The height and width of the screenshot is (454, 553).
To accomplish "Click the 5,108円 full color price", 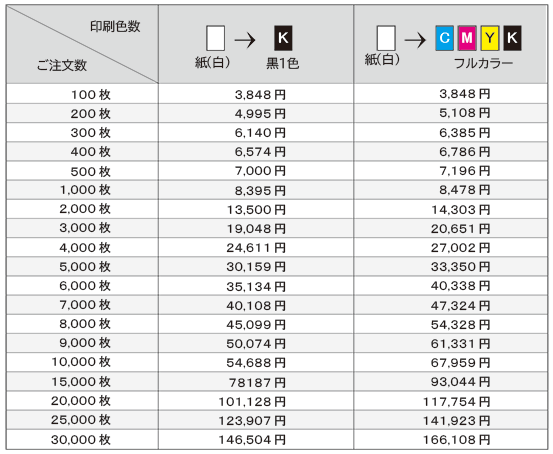I will pos(464,113).
